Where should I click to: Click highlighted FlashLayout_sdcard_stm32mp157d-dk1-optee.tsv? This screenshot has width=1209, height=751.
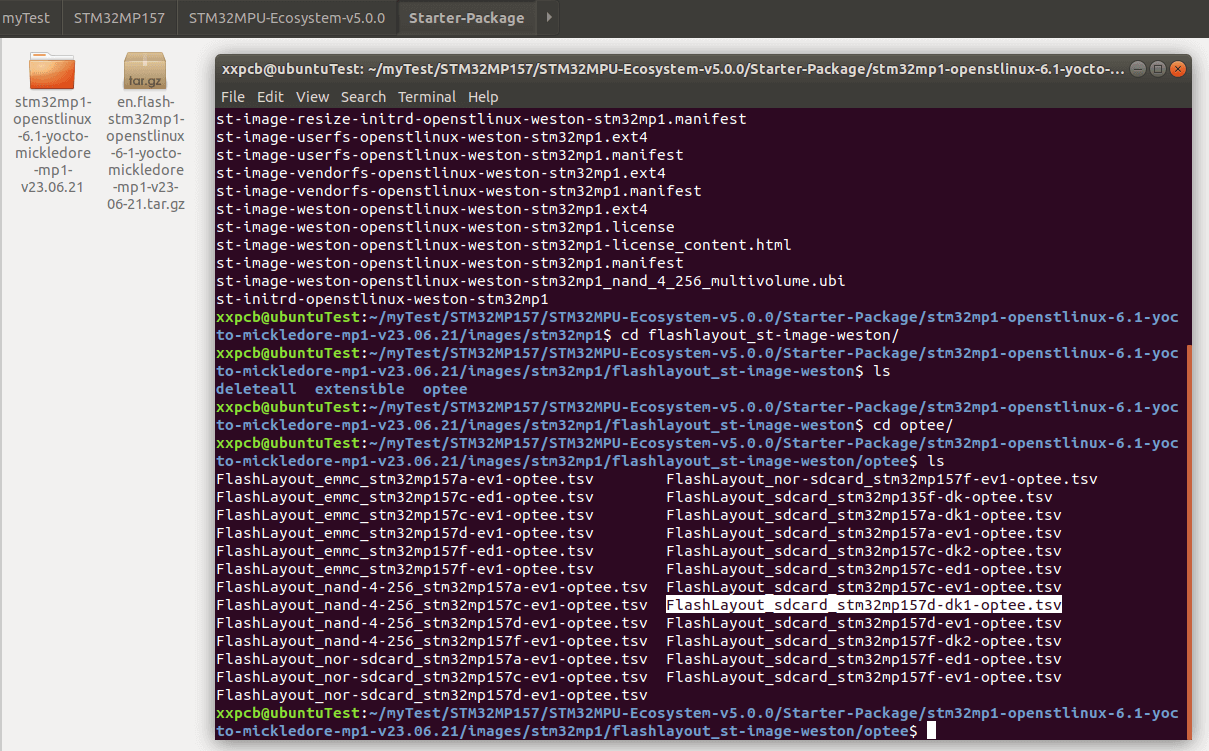[x=864, y=605]
